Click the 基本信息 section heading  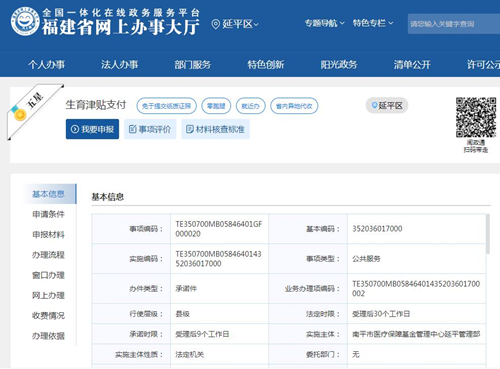(x=108, y=197)
